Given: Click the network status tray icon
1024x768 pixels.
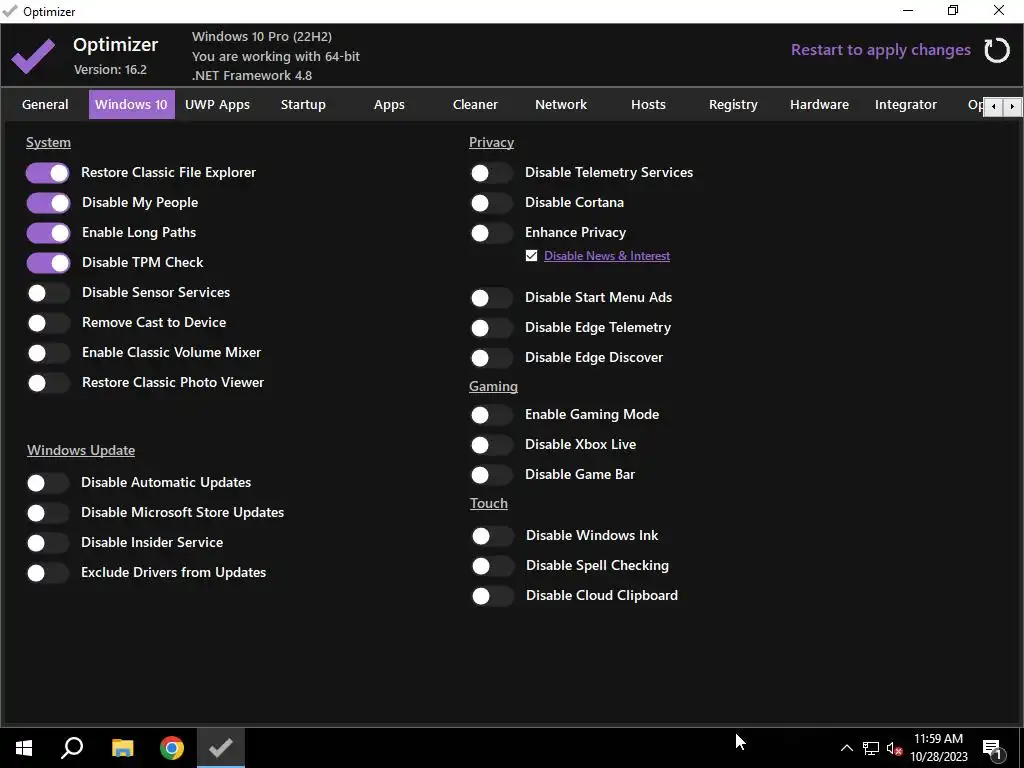Looking at the screenshot, I should point(871,748).
